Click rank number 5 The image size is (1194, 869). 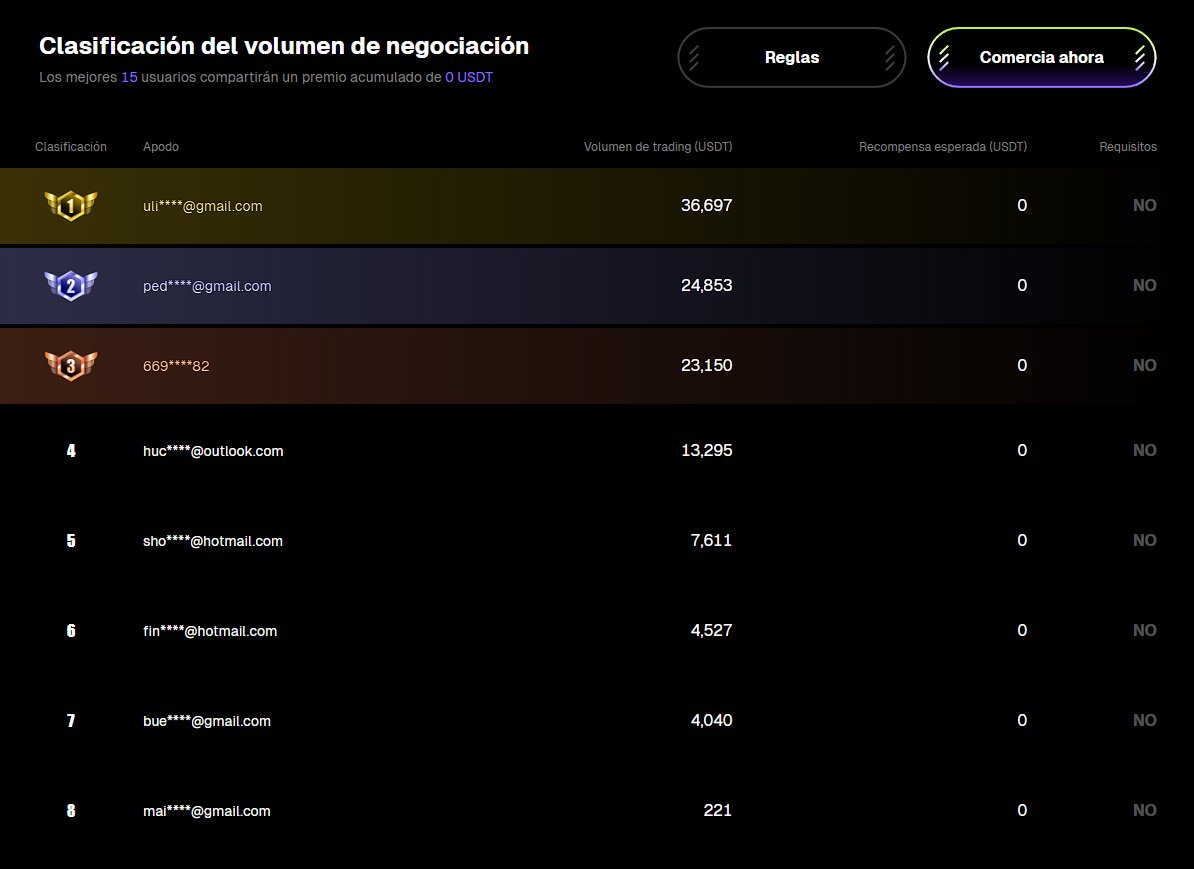[x=71, y=541]
